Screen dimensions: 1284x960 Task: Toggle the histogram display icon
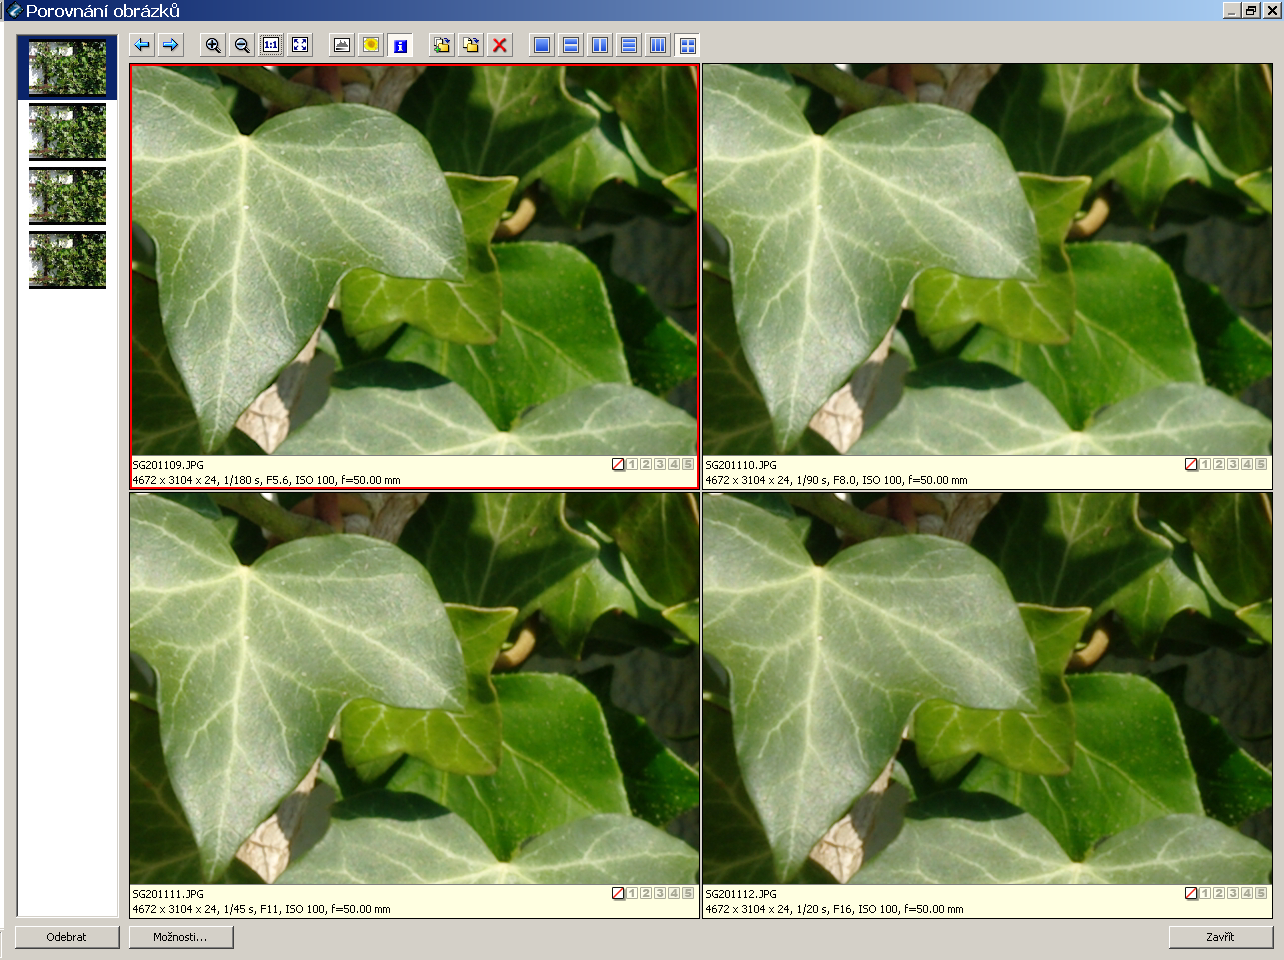click(342, 45)
